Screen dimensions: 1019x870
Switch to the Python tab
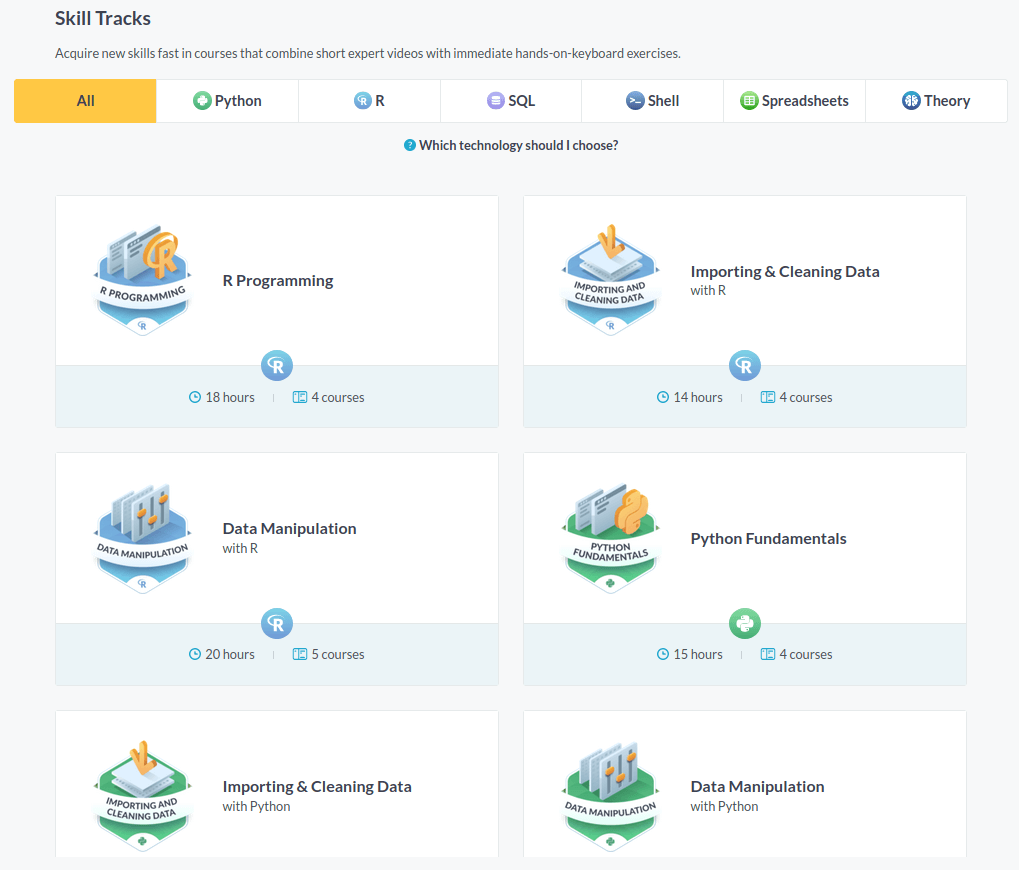(227, 101)
